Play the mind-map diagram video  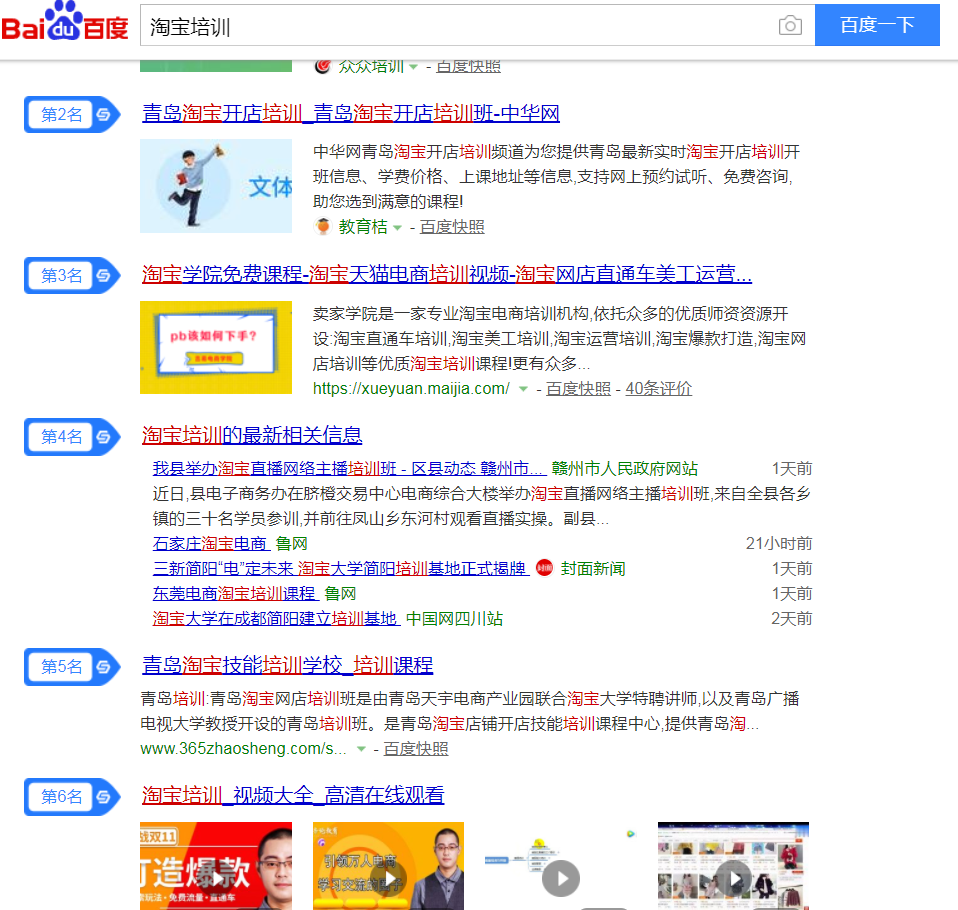tap(561, 865)
